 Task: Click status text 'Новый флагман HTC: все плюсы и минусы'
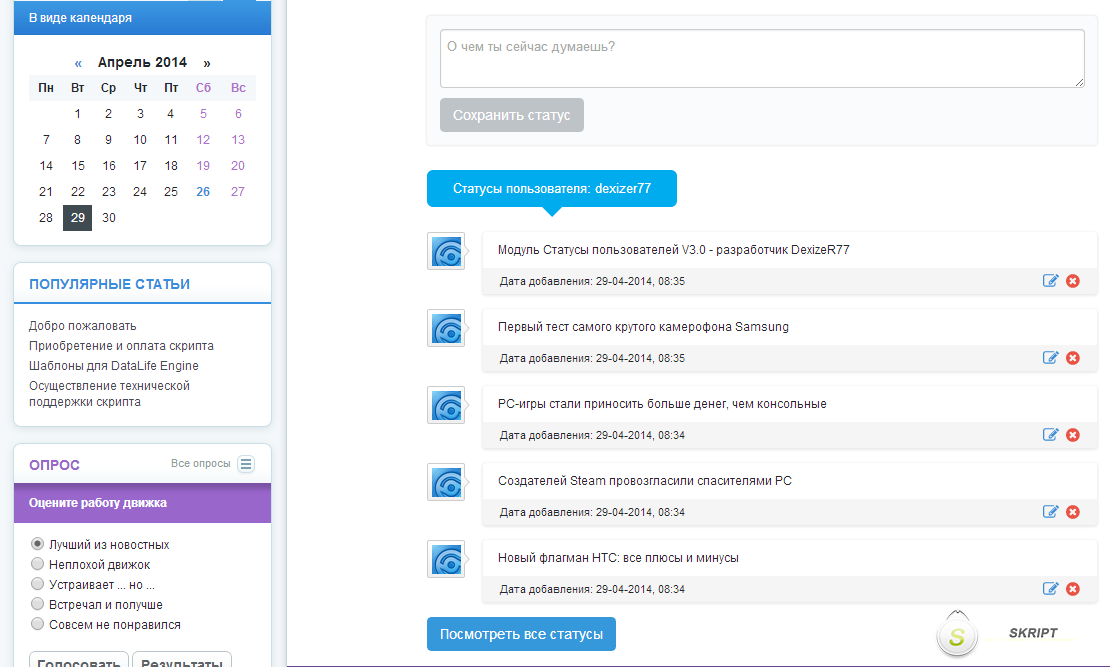618,558
